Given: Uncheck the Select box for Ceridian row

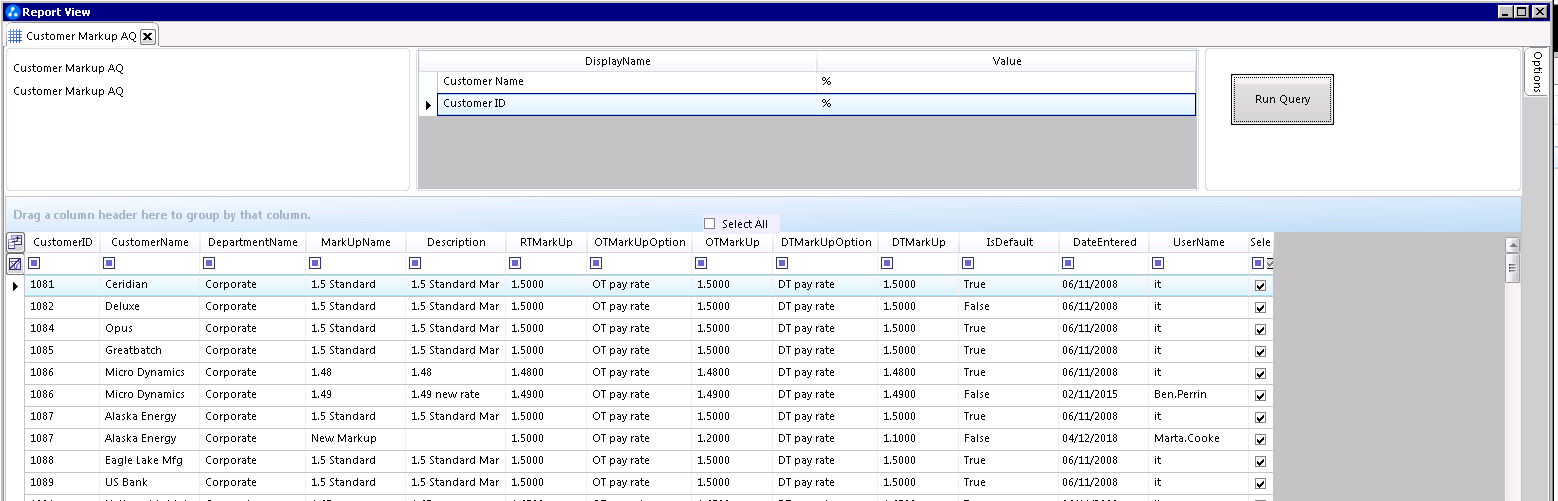Looking at the screenshot, I should tap(1260, 285).
